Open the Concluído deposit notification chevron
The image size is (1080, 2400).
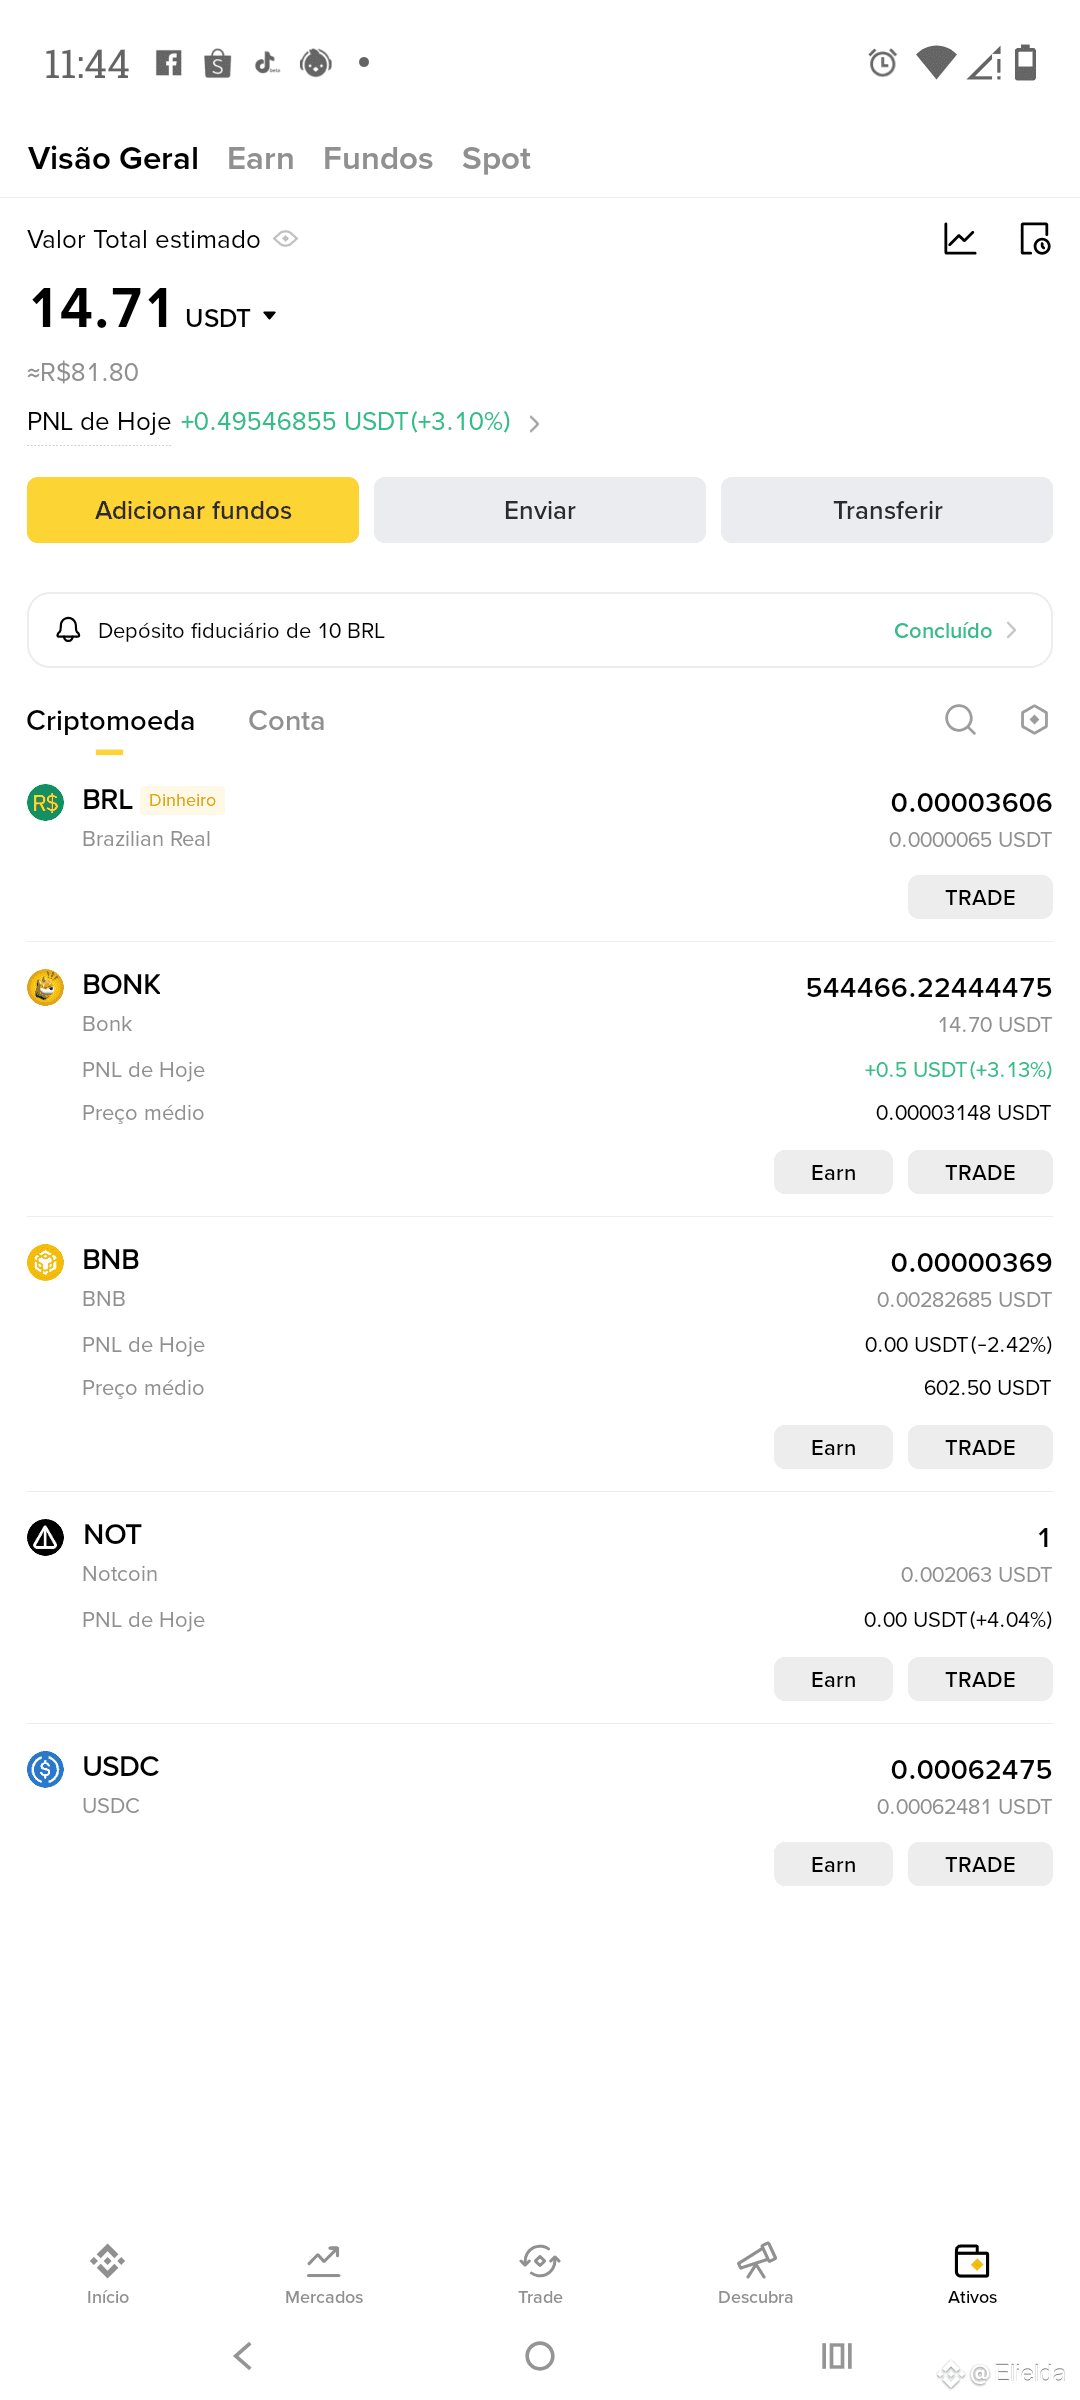point(1011,630)
